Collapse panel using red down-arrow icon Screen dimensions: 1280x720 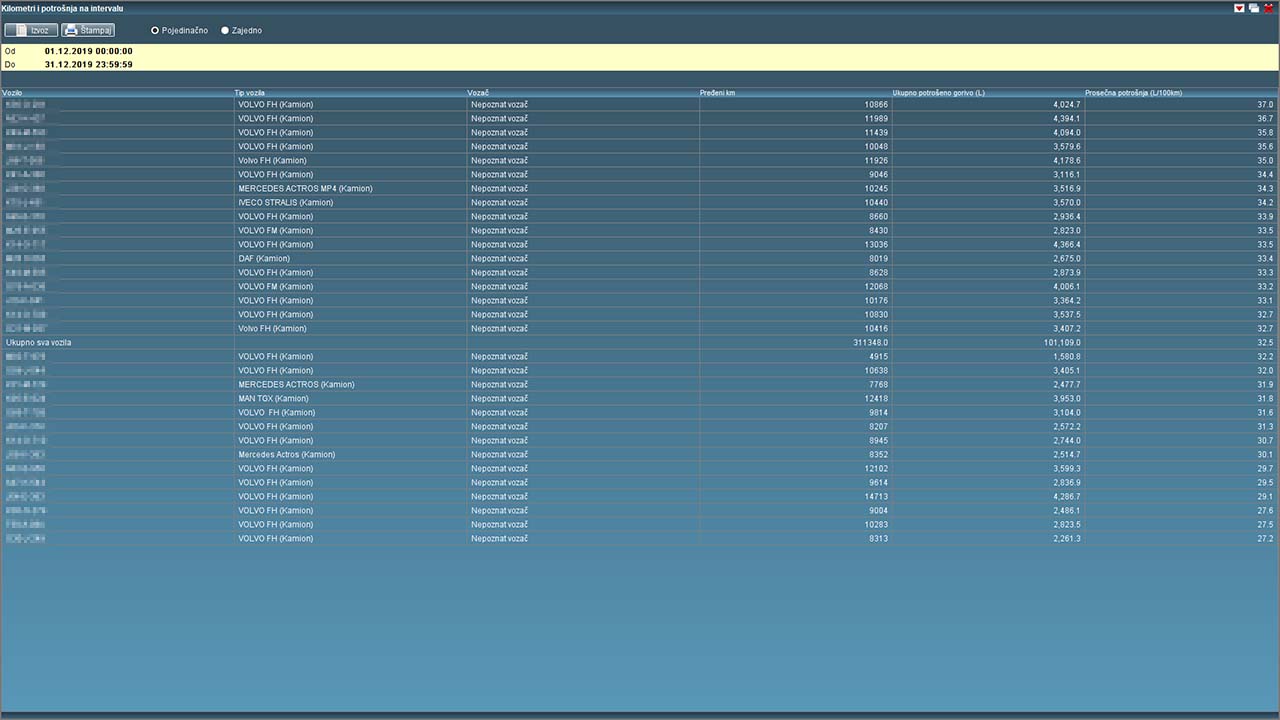(x=1239, y=8)
